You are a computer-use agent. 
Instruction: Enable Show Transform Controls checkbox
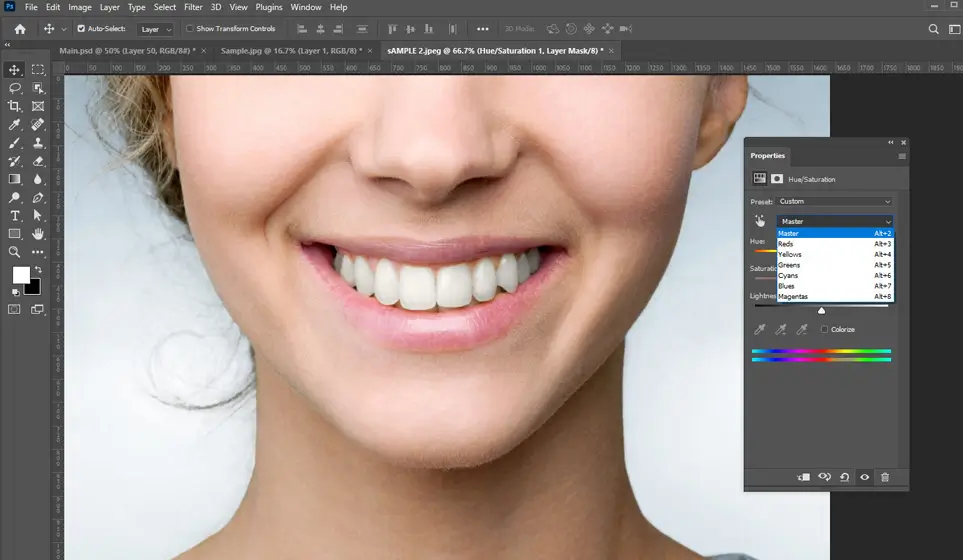click(190, 28)
